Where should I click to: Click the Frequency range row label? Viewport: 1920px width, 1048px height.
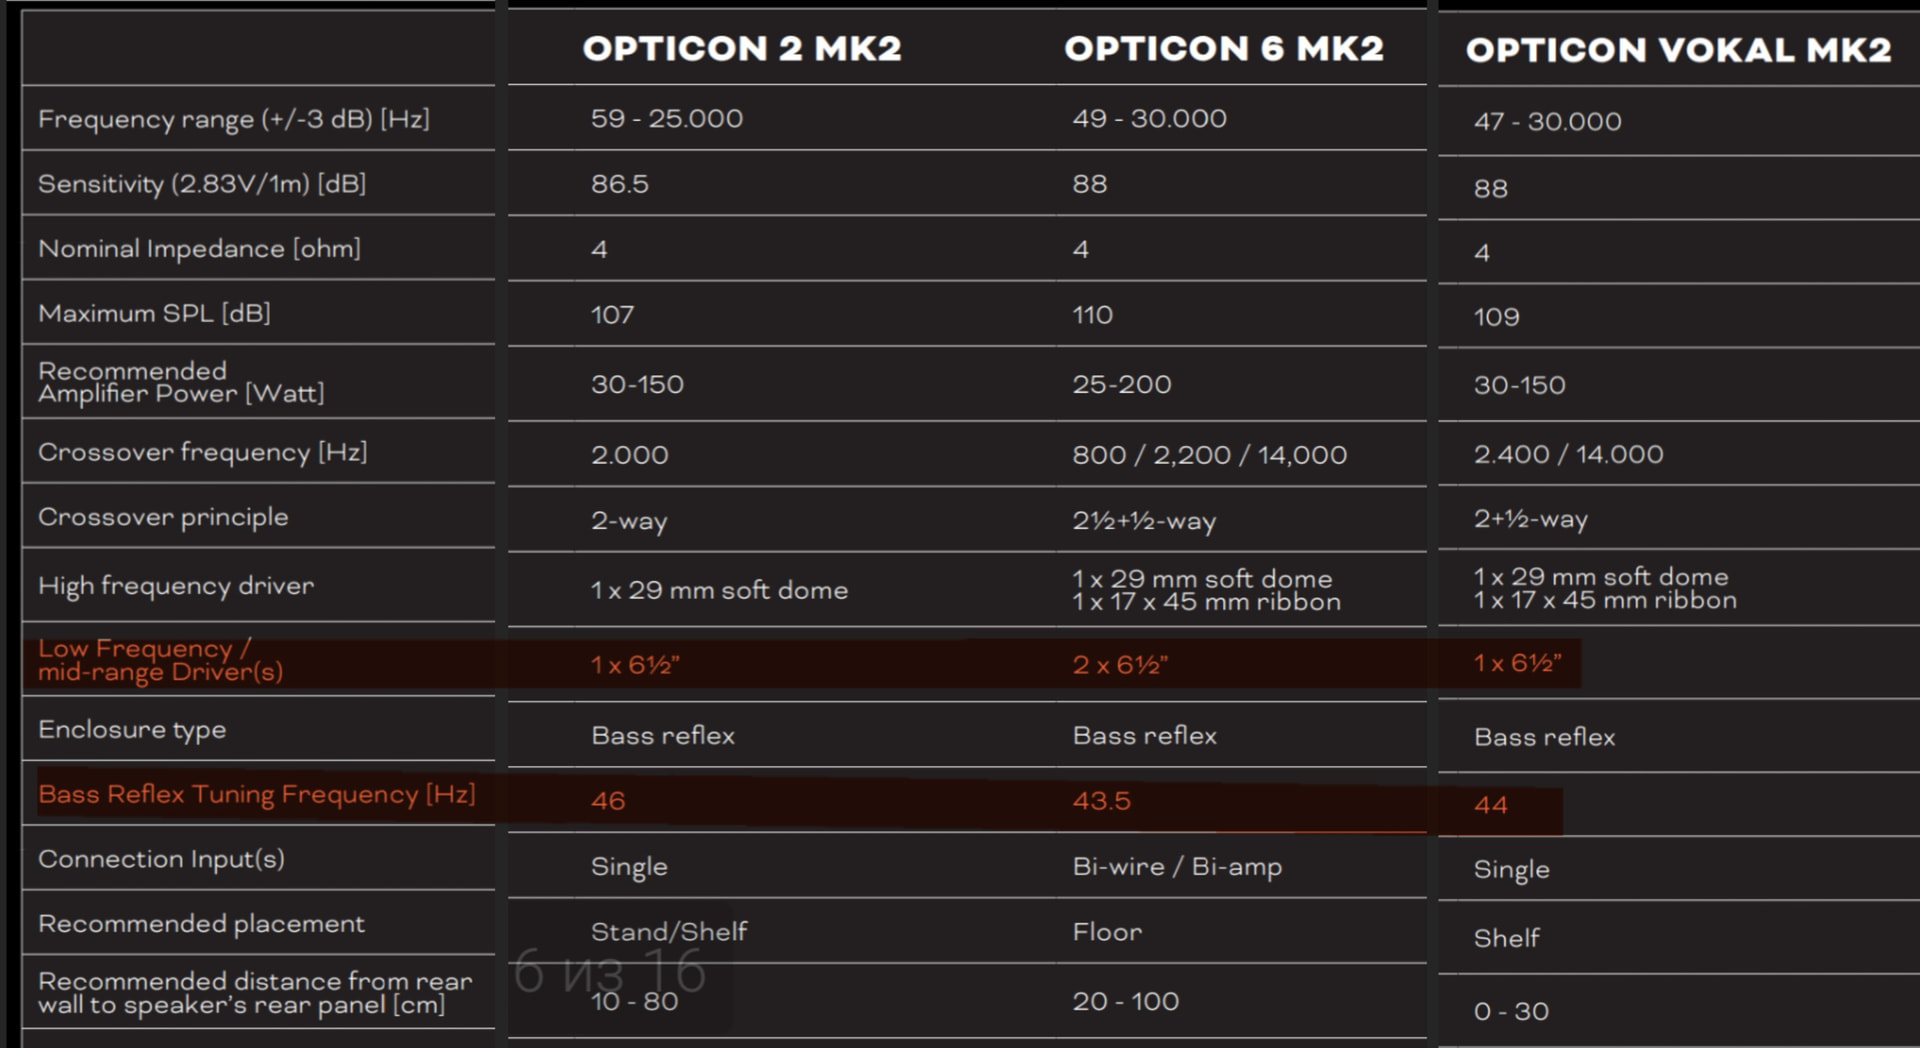coord(234,119)
